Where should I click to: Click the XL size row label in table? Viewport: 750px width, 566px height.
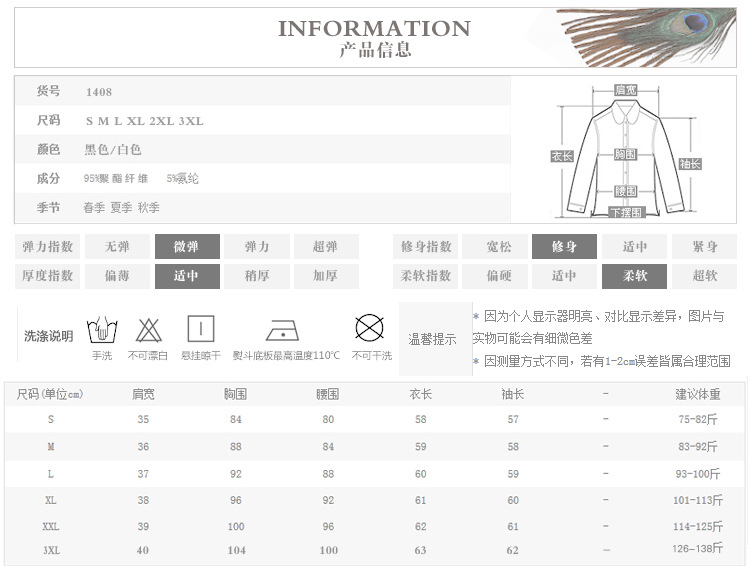(x=51, y=500)
